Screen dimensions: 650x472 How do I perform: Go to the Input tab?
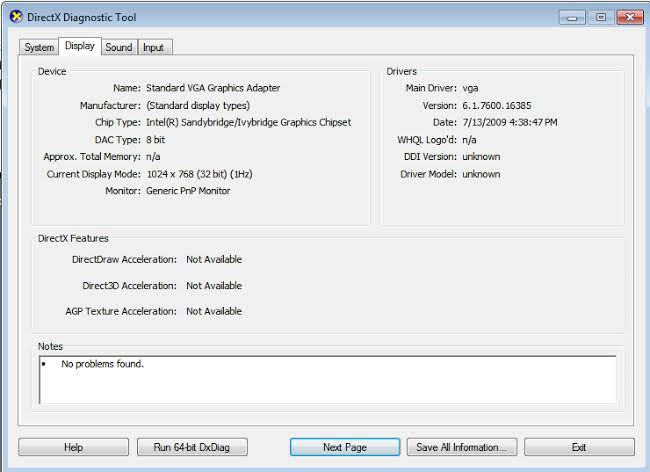tap(153, 47)
